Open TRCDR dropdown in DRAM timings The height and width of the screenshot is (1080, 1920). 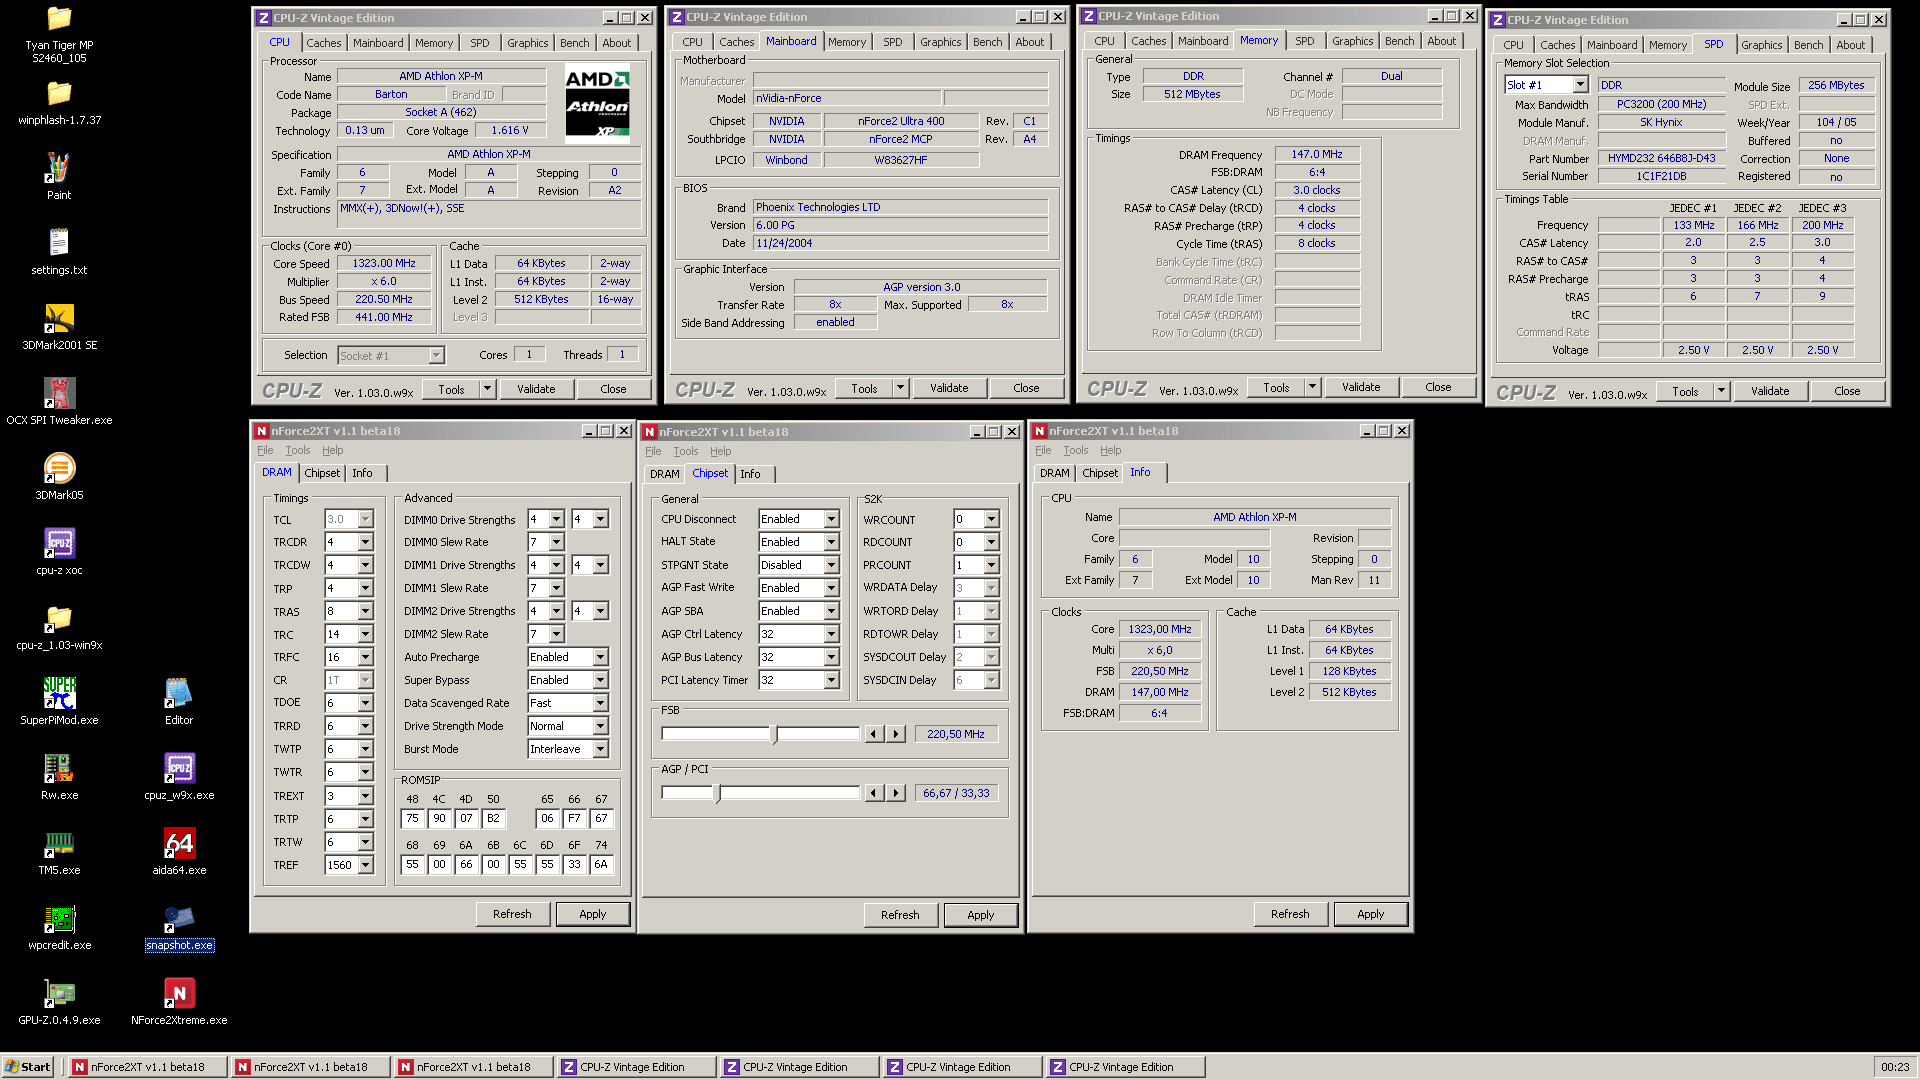click(365, 542)
